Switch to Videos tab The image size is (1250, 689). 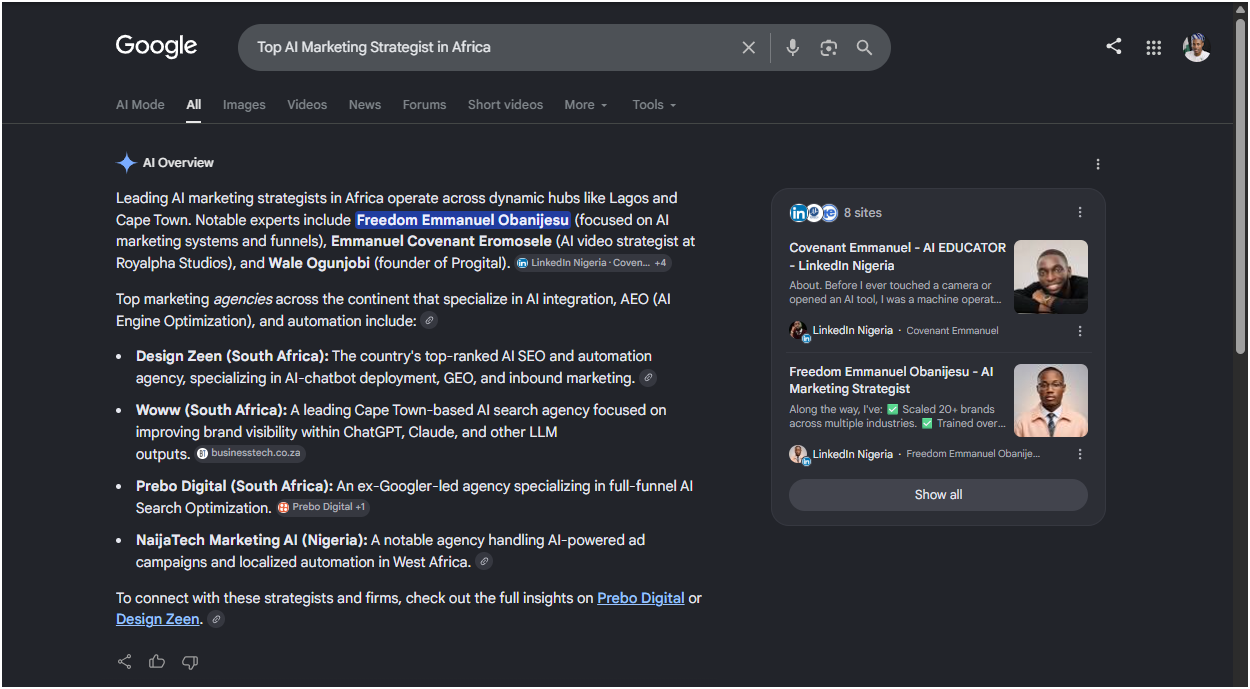(307, 105)
